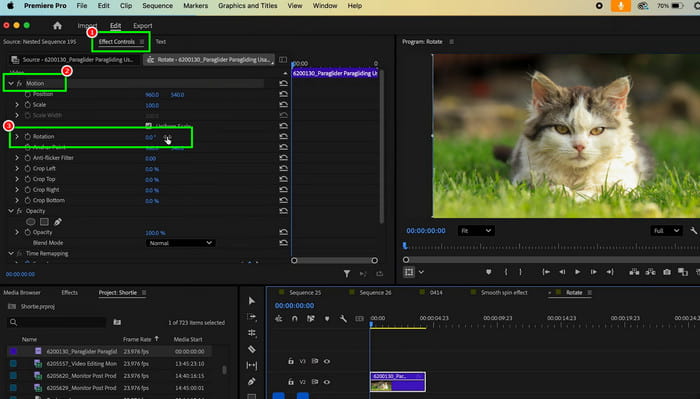Toggle V3 track lock
This screenshot has width=700, height=399.
(x=291, y=361)
